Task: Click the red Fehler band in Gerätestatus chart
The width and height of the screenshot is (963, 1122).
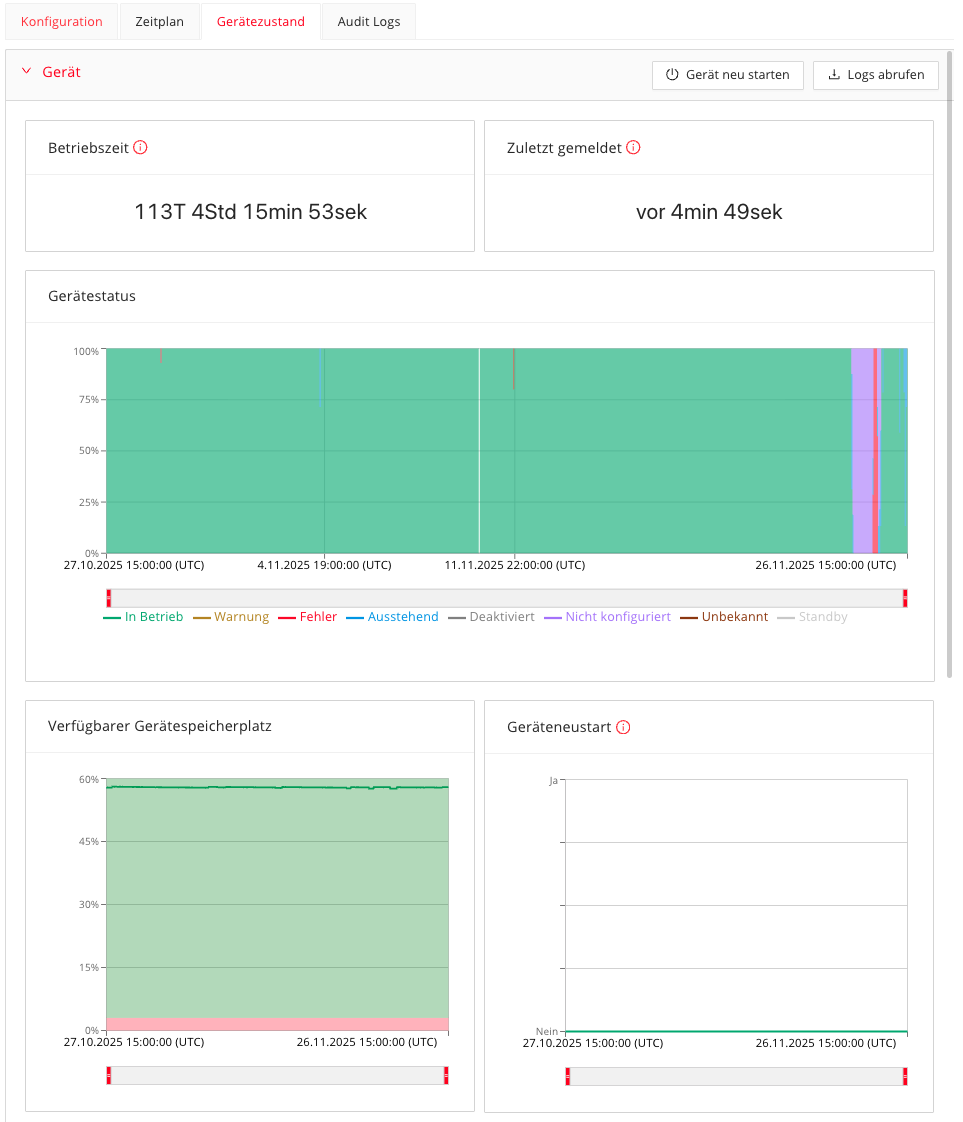Action: tap(875, 451)
